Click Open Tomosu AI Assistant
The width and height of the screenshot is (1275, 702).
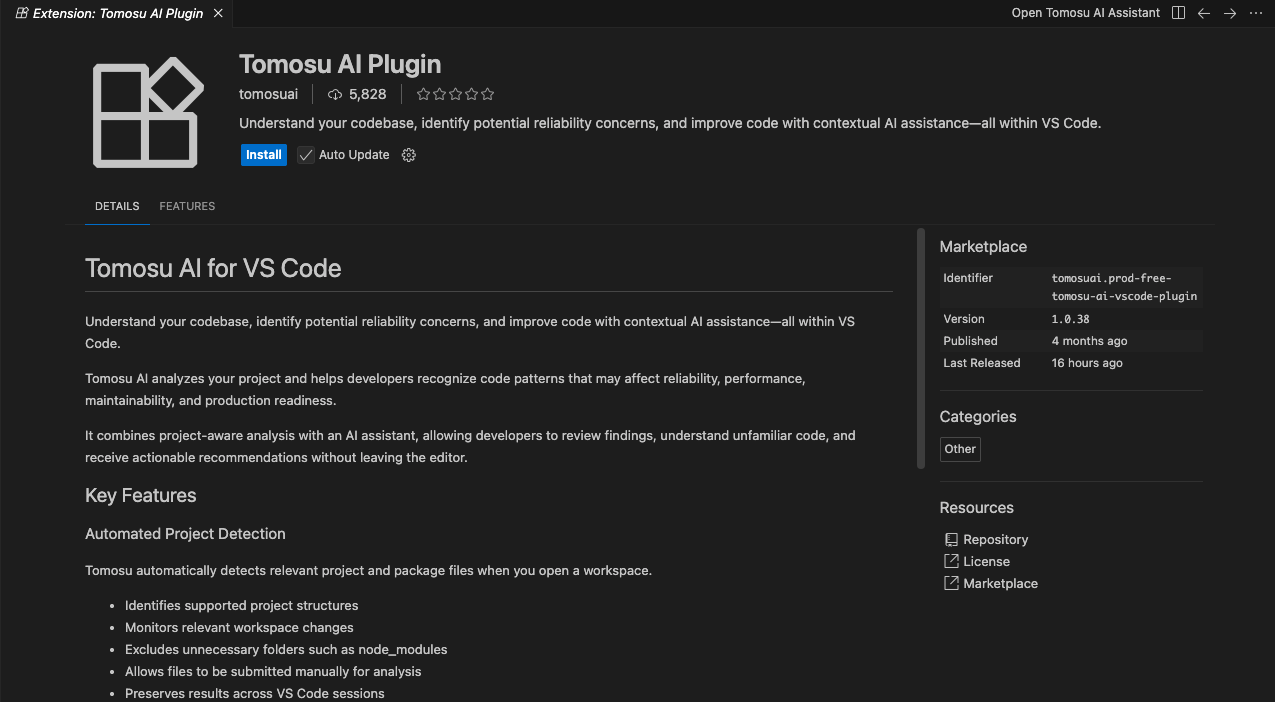coord(1086,13)
